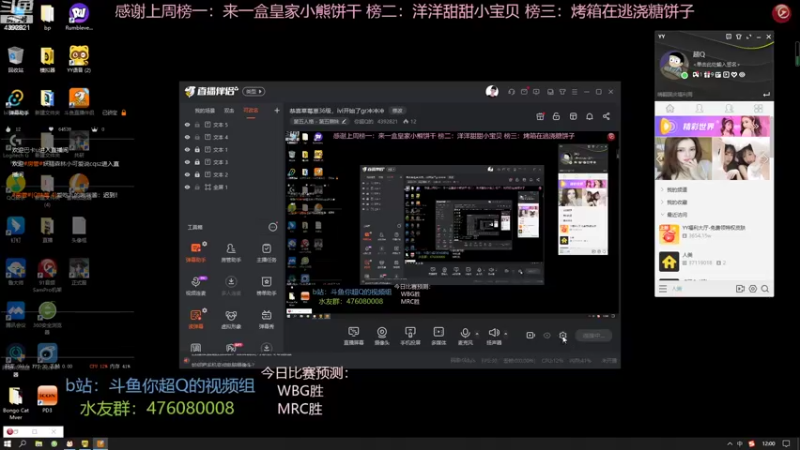Click the 修改 title edit button
Viewport: 800px width, 450px height.
pyautogui.click(x=397, y=111)
